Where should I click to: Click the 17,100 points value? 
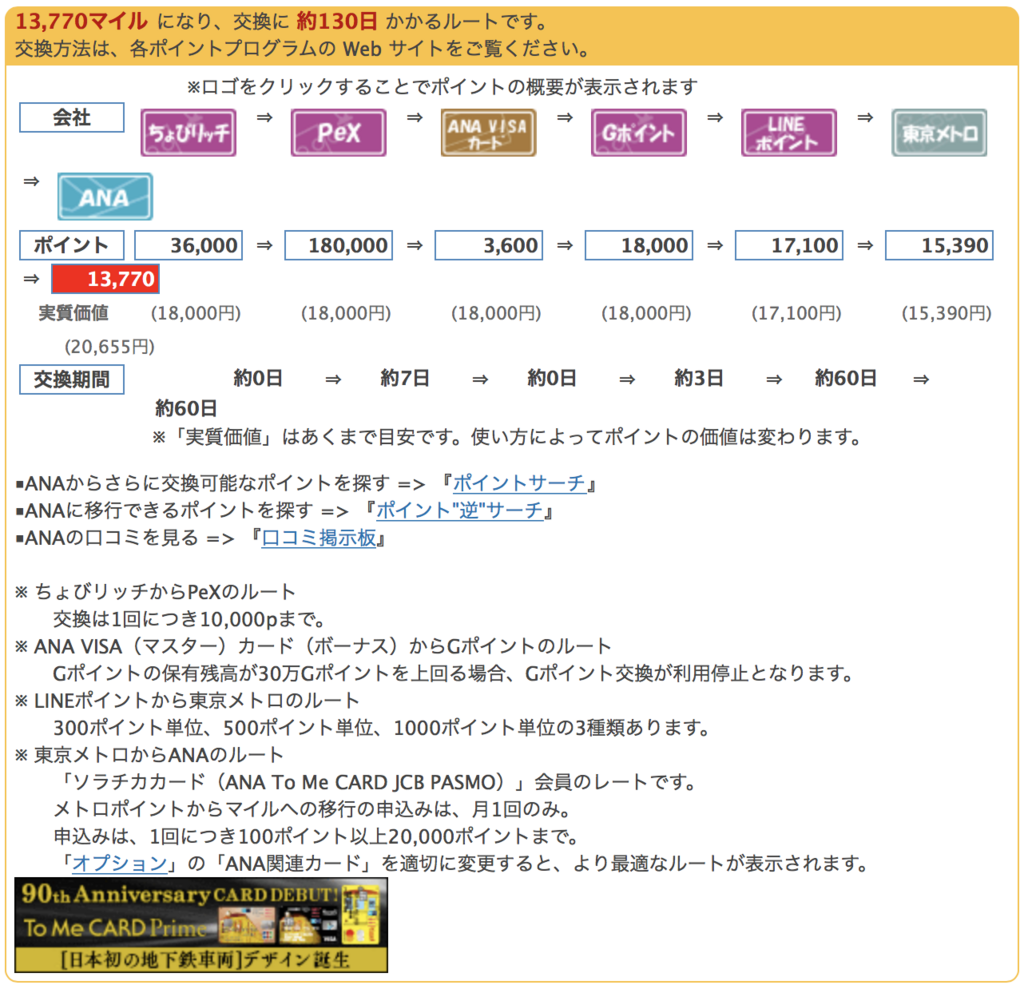[790, 246]
